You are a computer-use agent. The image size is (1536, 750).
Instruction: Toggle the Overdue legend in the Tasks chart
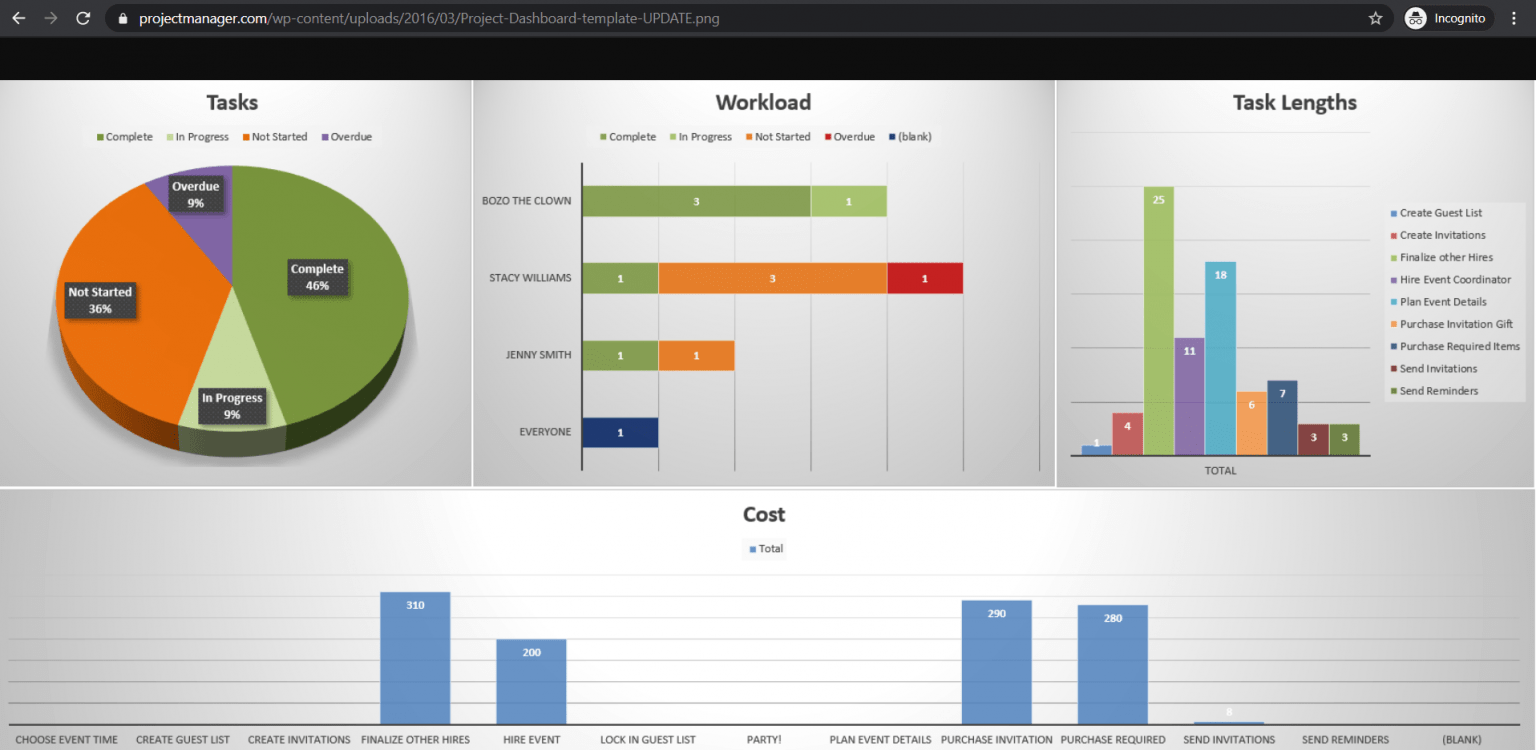point(346,136)
